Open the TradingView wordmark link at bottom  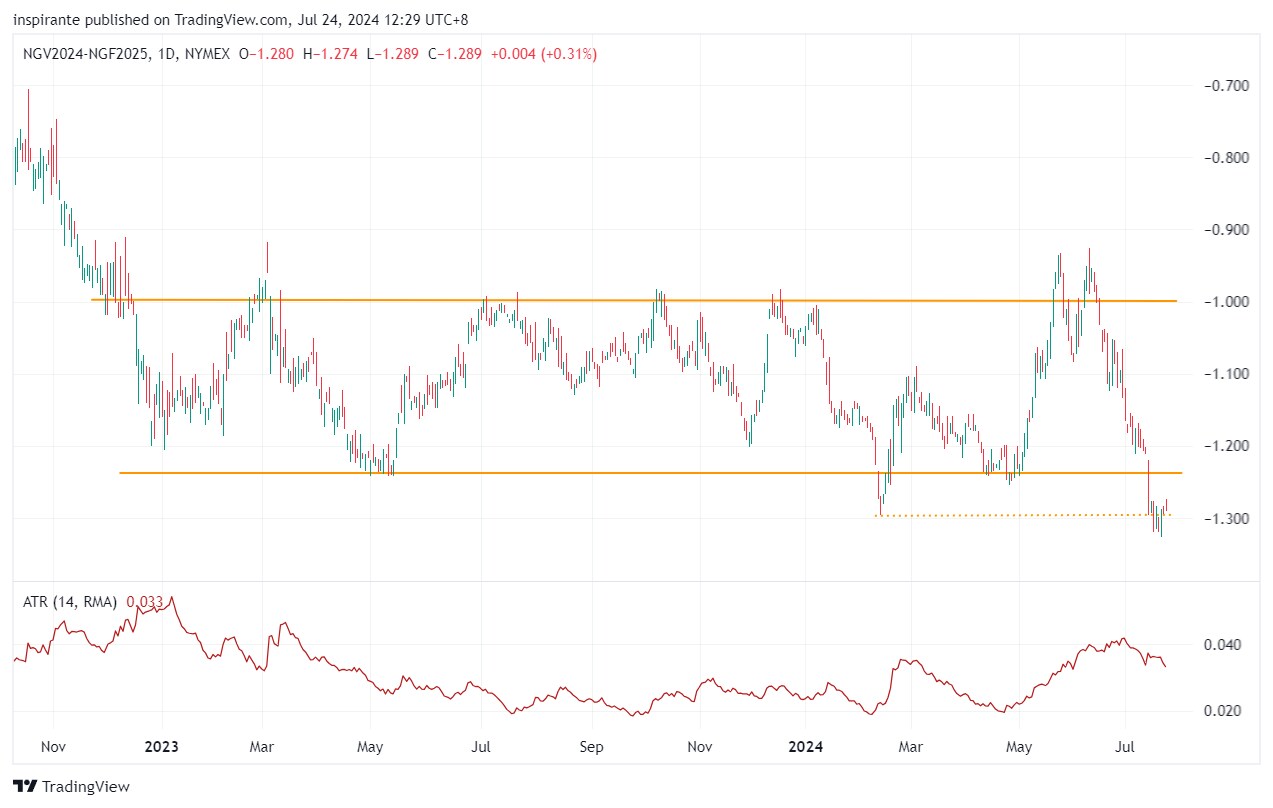(x=84, y=787)
